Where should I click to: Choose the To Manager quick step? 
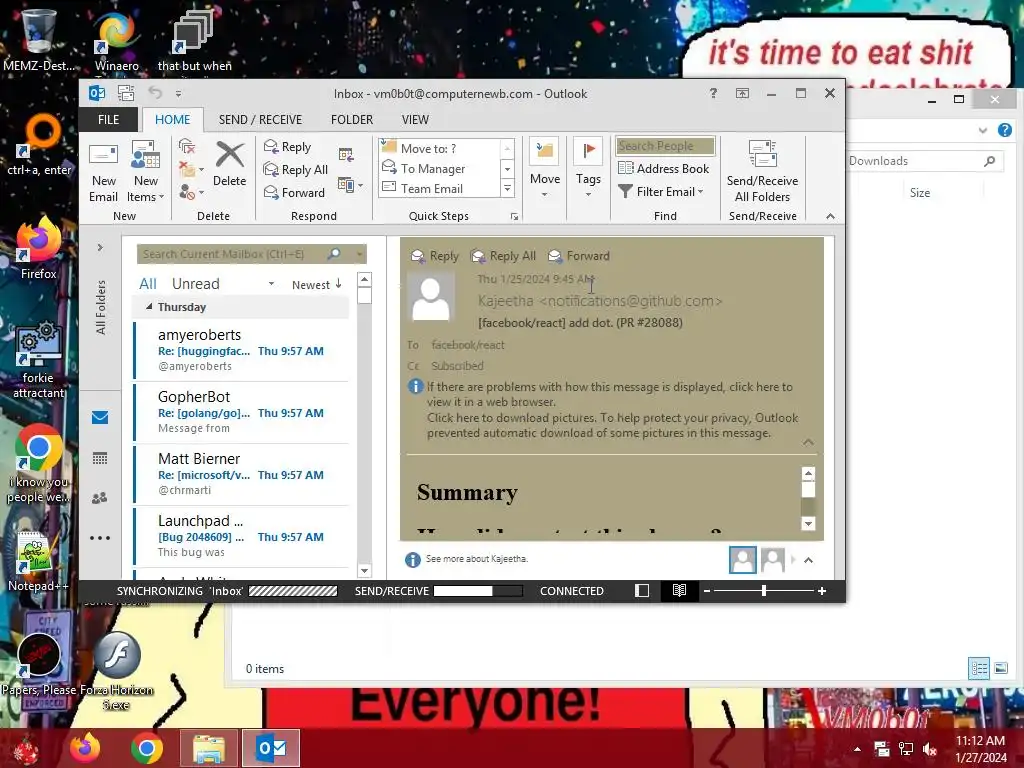click(439, 168)
